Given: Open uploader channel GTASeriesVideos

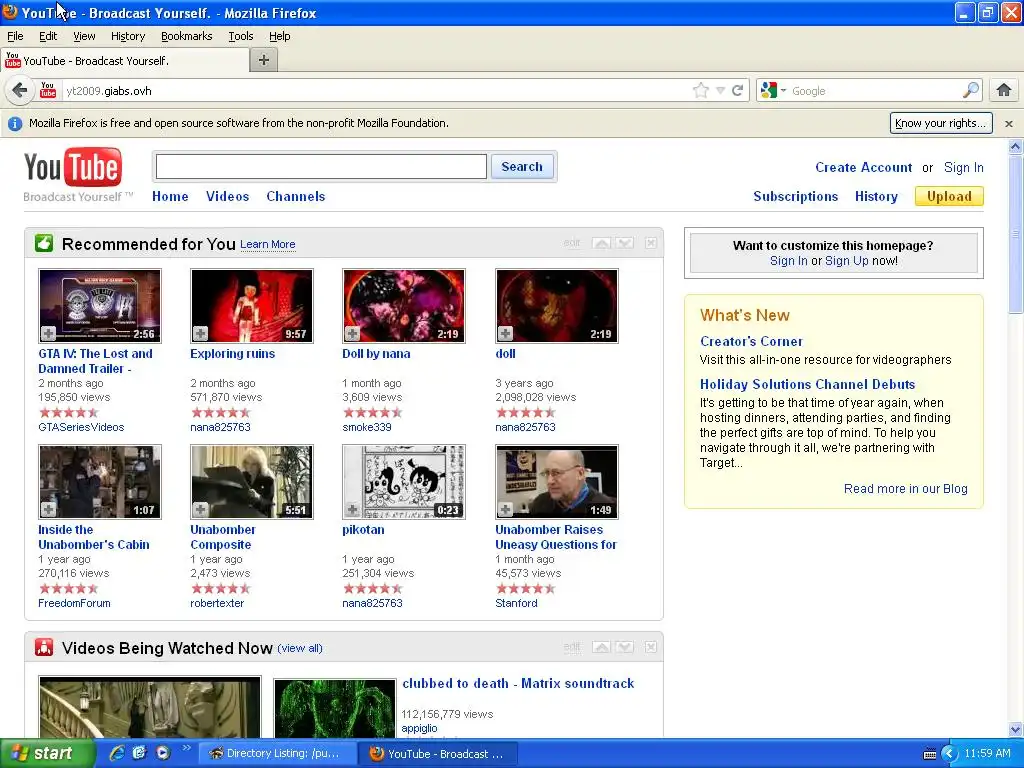Looking at the screenshot, I should [81, 427].
